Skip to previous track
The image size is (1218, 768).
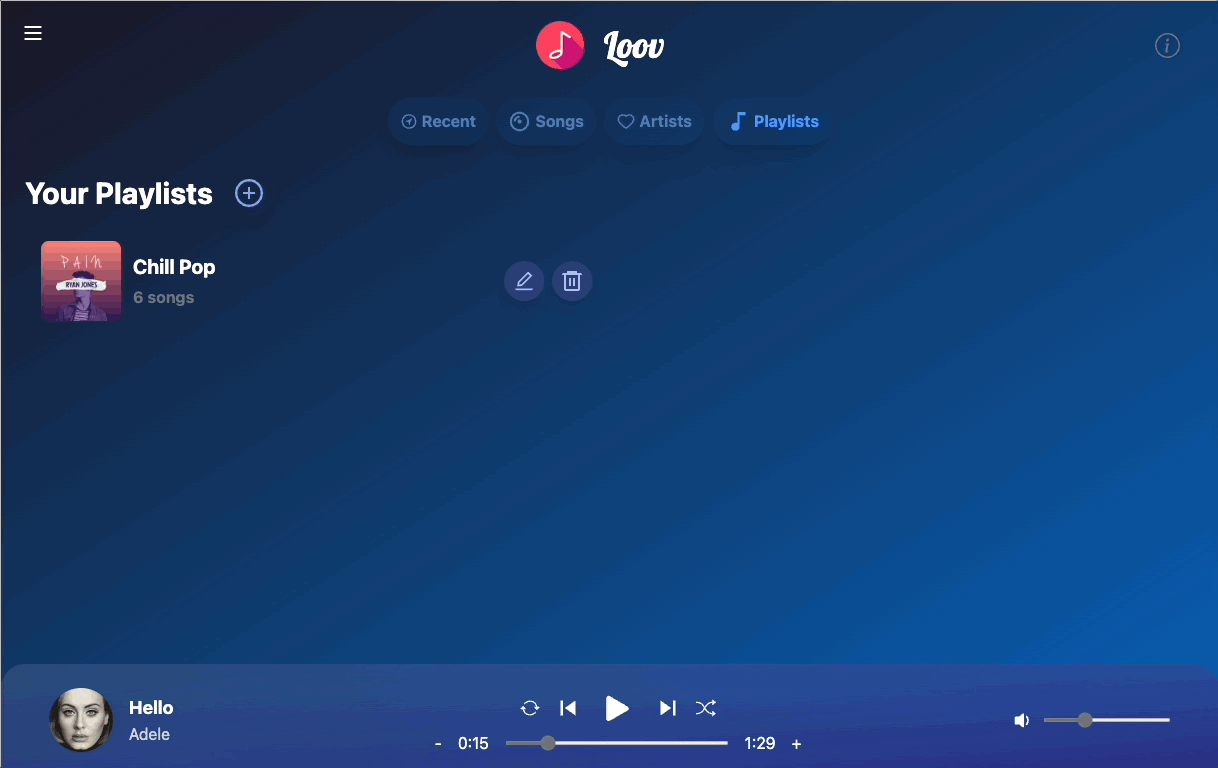point(568,709)
